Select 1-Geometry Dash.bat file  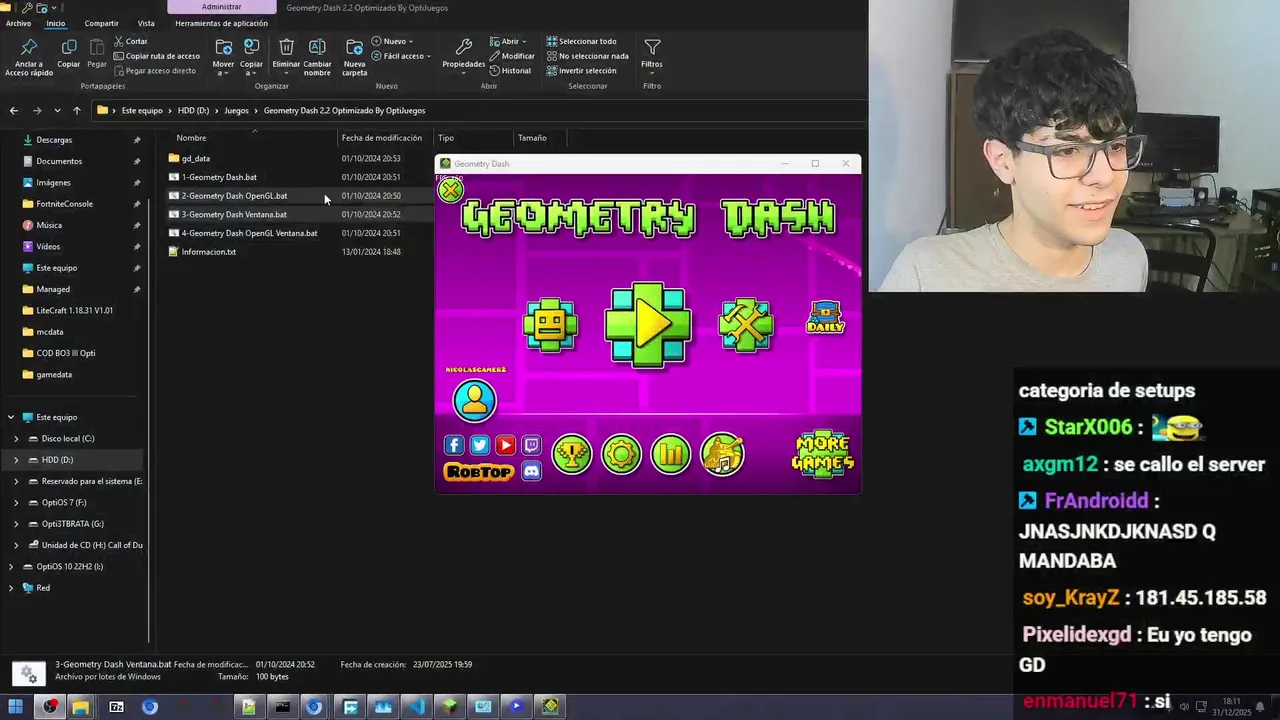pyautogui.click(x=218, y=177)
